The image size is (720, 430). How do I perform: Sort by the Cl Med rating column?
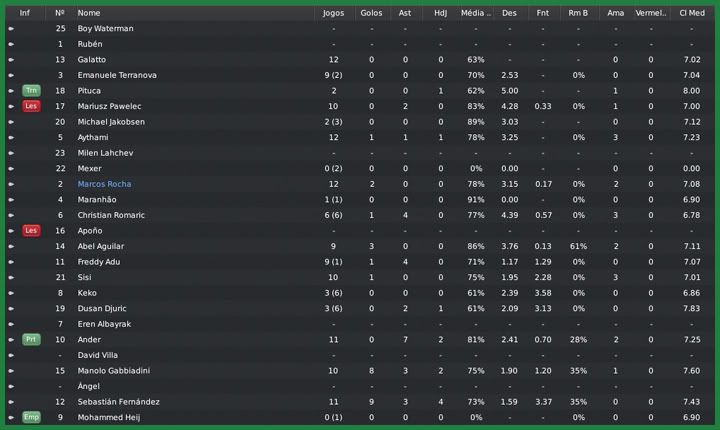691,13
